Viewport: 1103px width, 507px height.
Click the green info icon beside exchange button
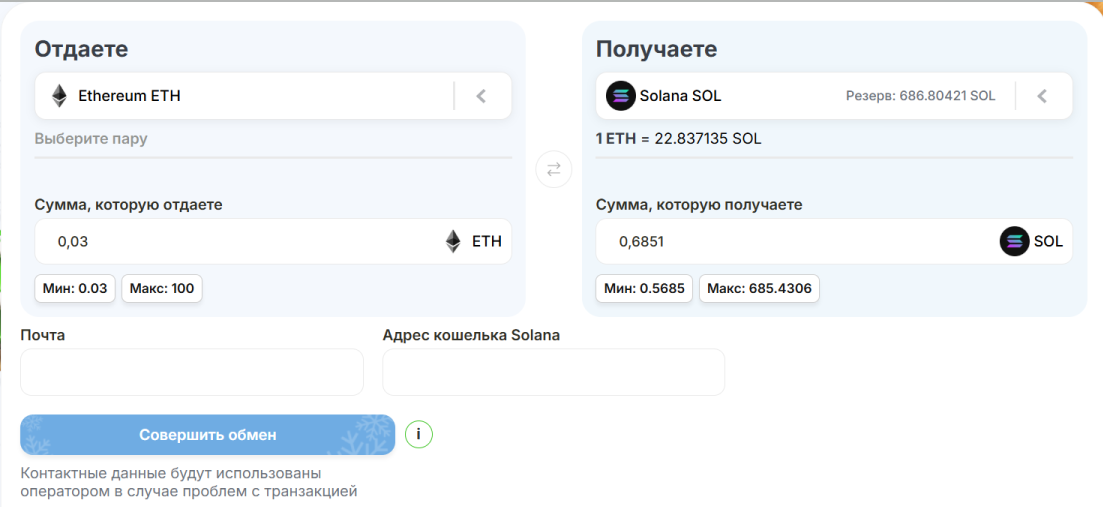pyautogui.click(x=418, y=435)
